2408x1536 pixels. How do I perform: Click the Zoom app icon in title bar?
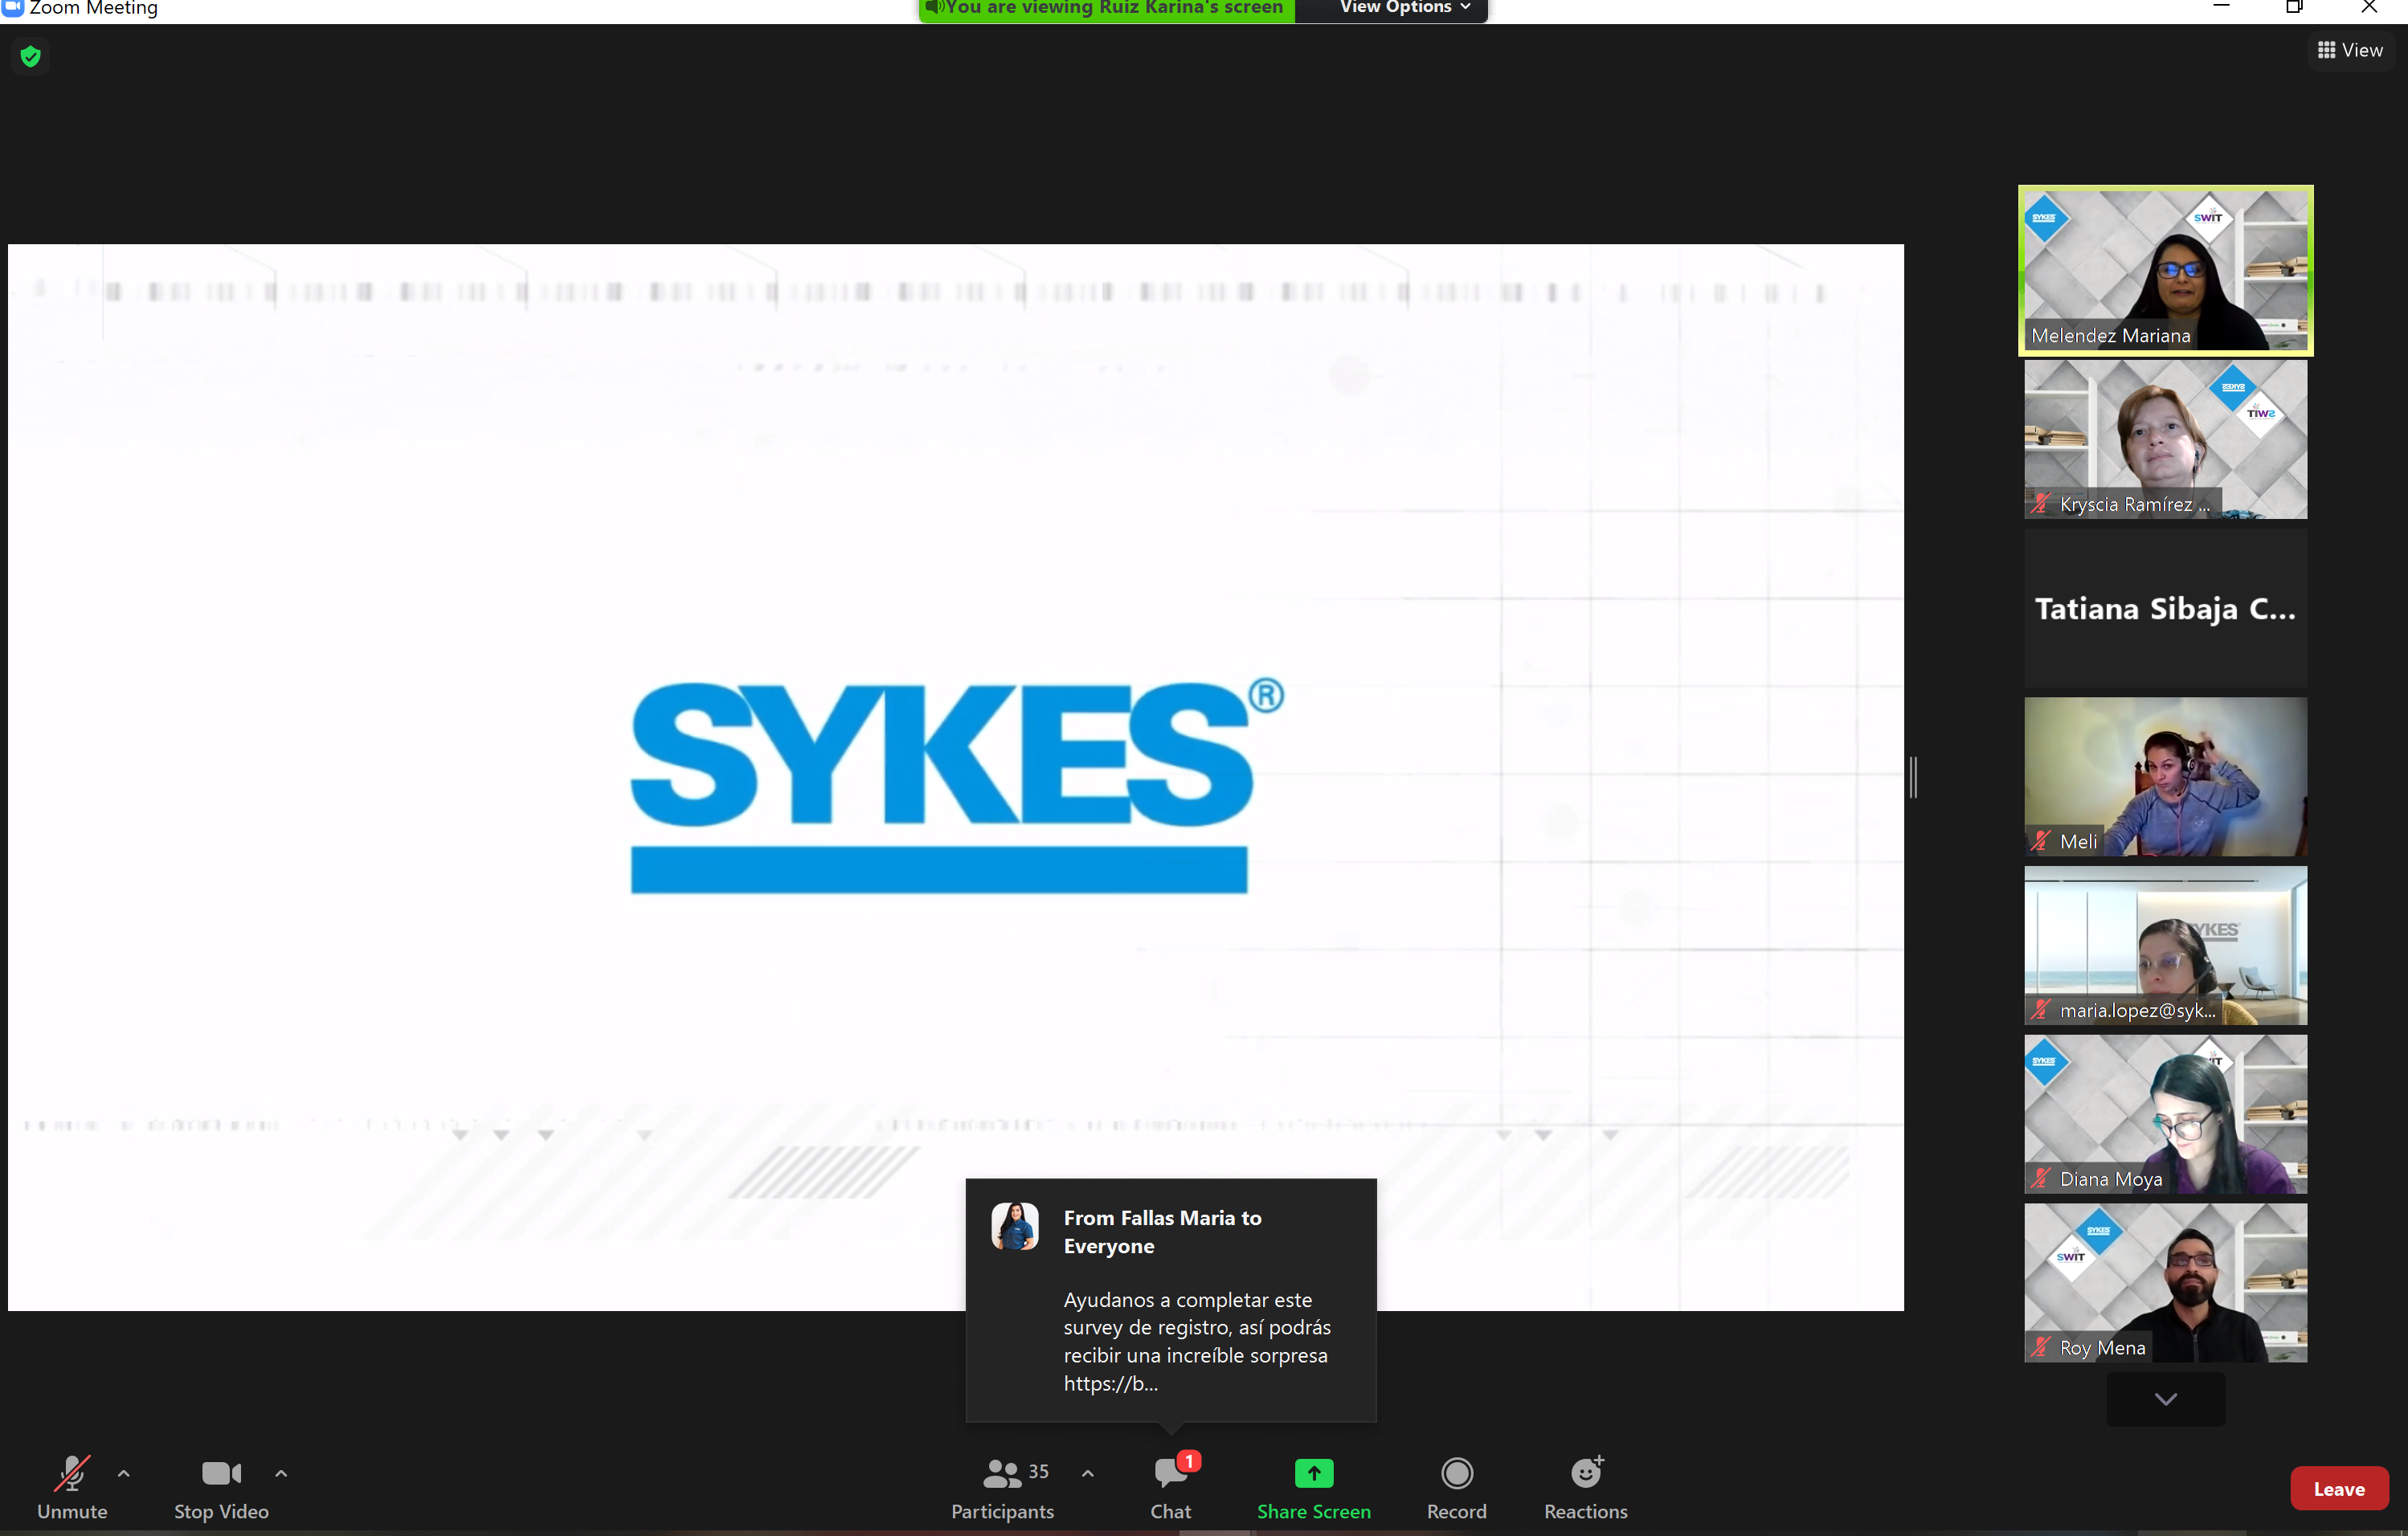click(12, 7)
